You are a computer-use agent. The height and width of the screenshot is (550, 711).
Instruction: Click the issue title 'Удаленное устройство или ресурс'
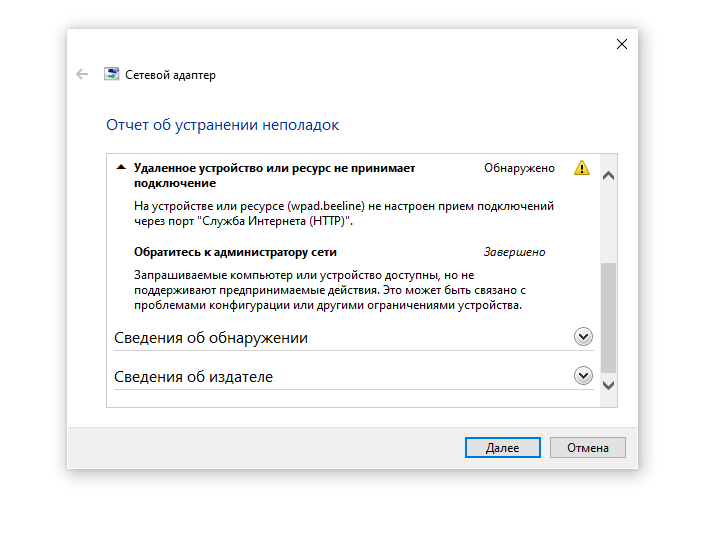[x=274, y=175]
